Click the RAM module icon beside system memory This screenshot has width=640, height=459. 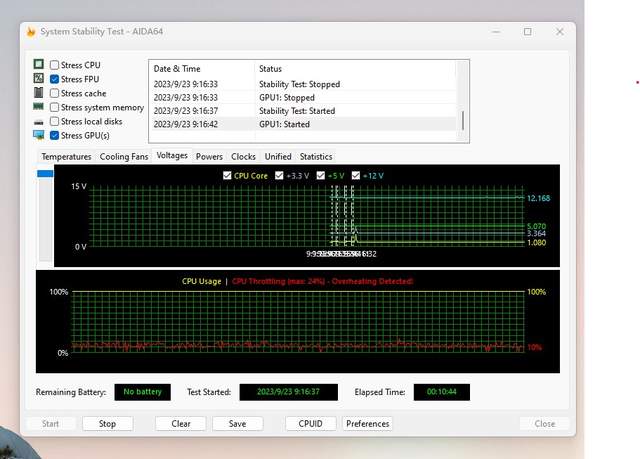coord(38,106)
